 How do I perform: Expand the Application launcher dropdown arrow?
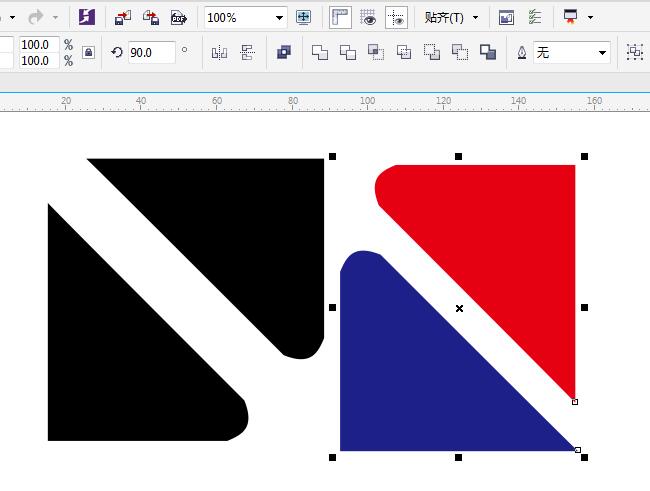590,17
